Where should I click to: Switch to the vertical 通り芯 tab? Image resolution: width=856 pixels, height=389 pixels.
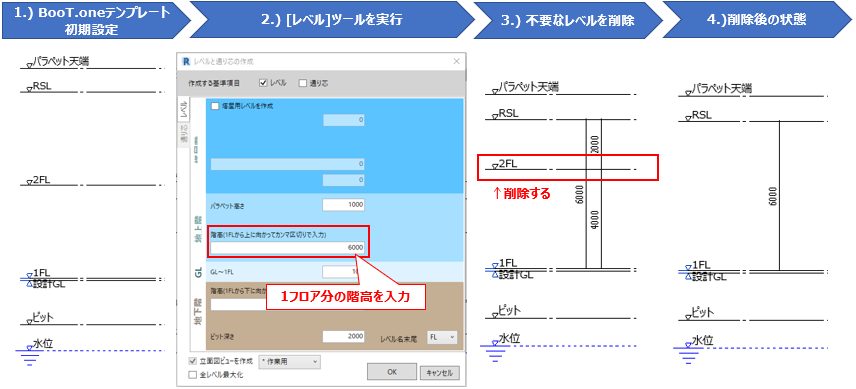[x=184, y=135]
